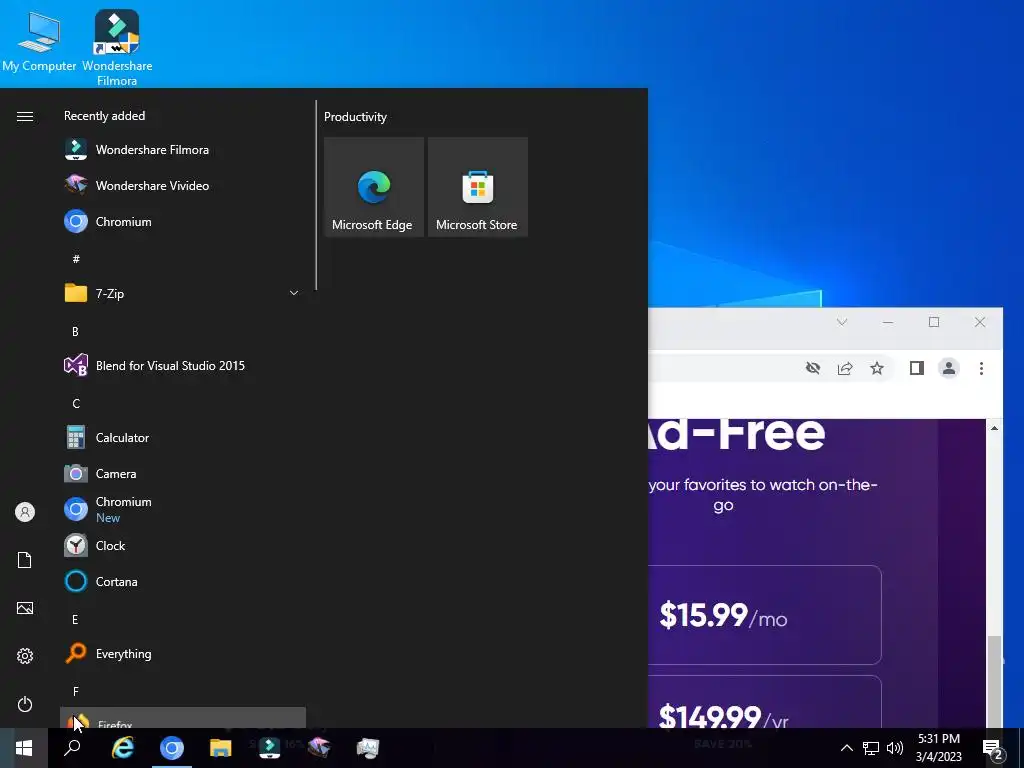Click the Recently added heading
Image resolution: width=1024 pixels, height=768 pixels.
104,116
